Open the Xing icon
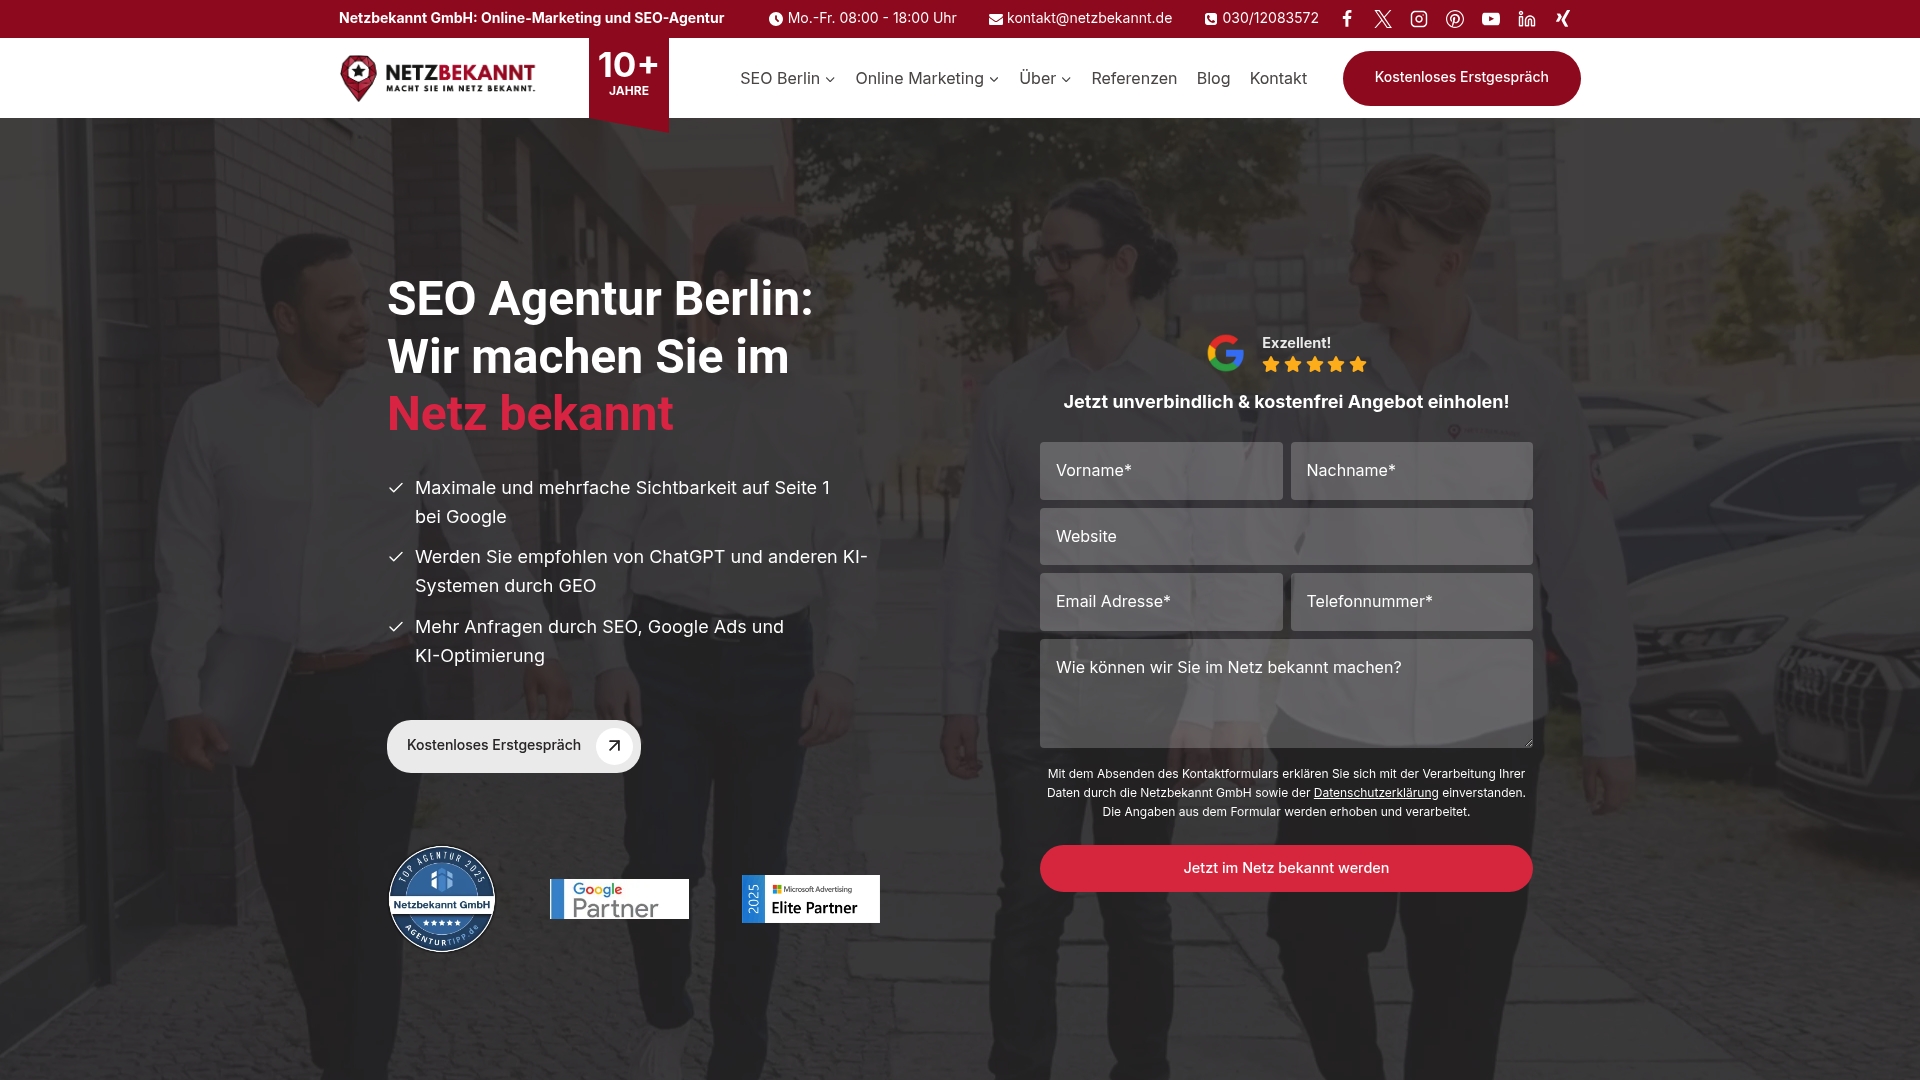1920x1080 pixels. [1562, 18]
